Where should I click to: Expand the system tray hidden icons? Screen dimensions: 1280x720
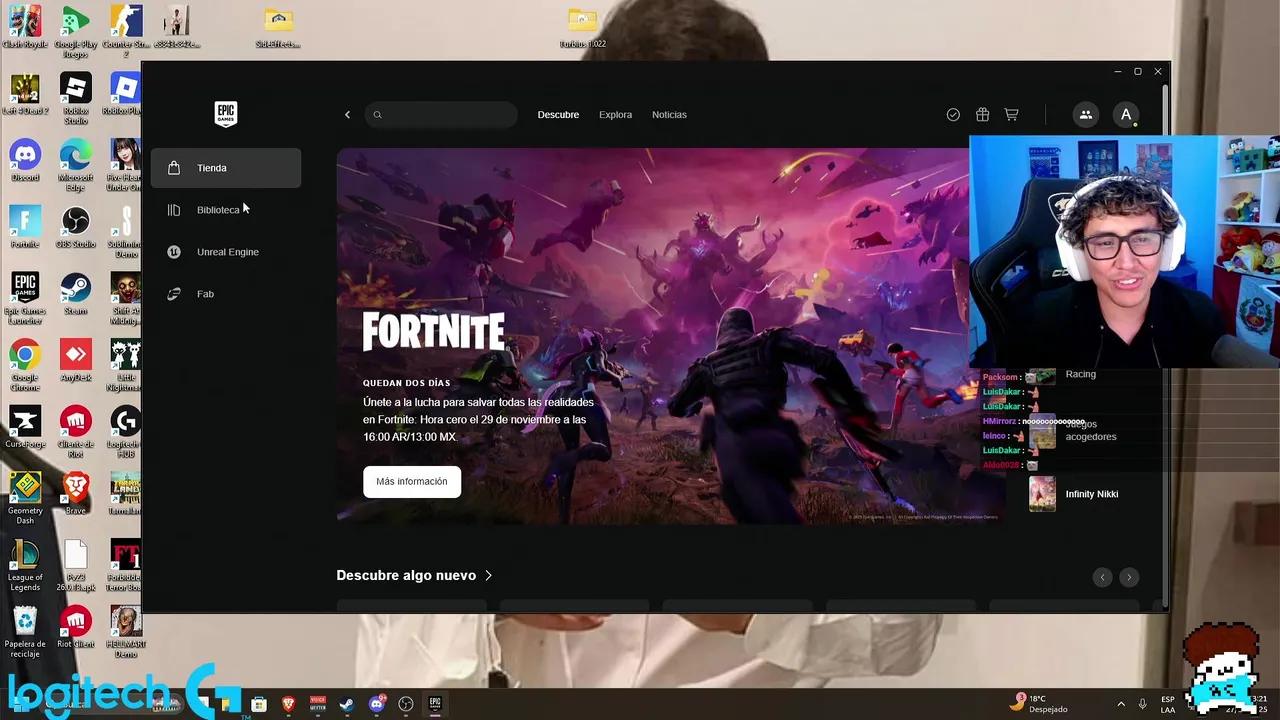click(x=1121, y=704)
